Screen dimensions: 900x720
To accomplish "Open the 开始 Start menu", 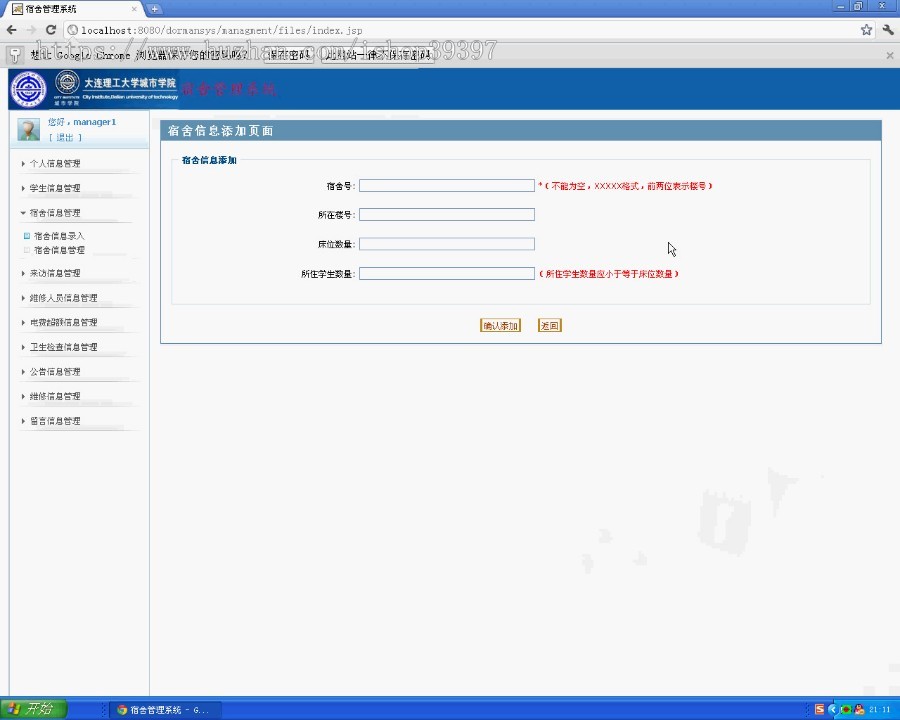I will click(x=33, y=709).
